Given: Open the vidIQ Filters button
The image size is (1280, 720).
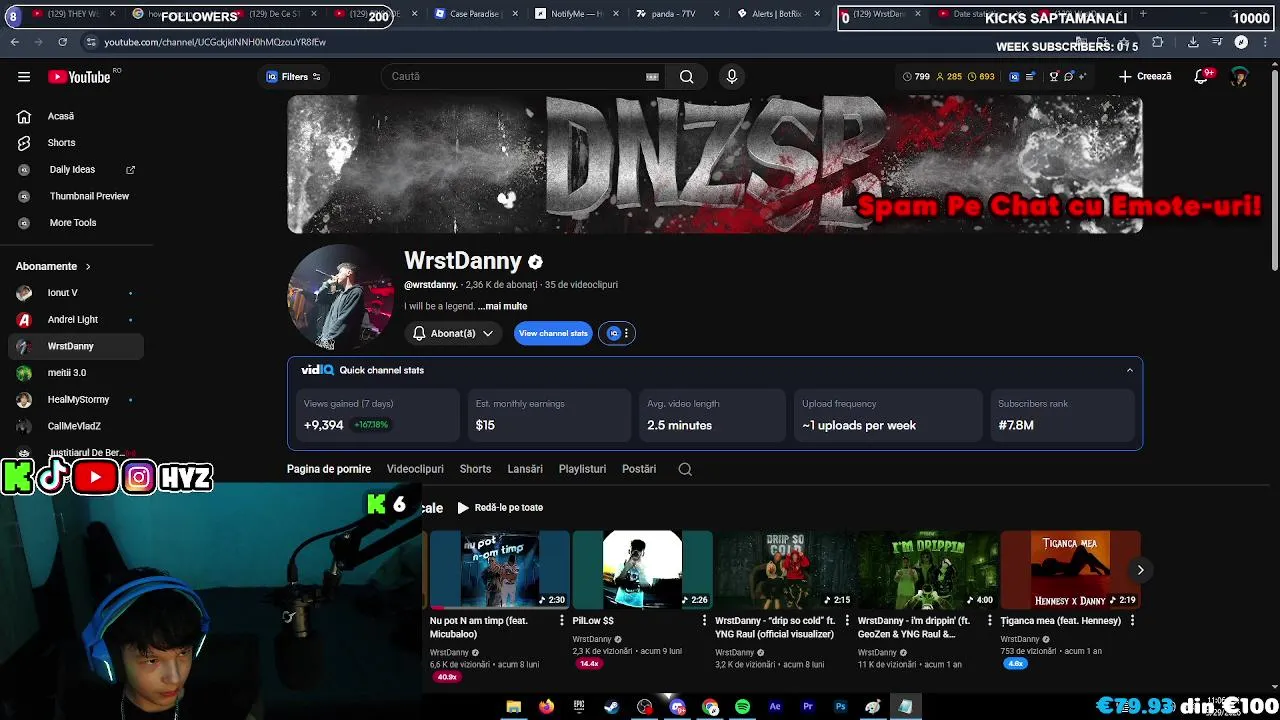Looking at the screenshot, I should [294, 77].
